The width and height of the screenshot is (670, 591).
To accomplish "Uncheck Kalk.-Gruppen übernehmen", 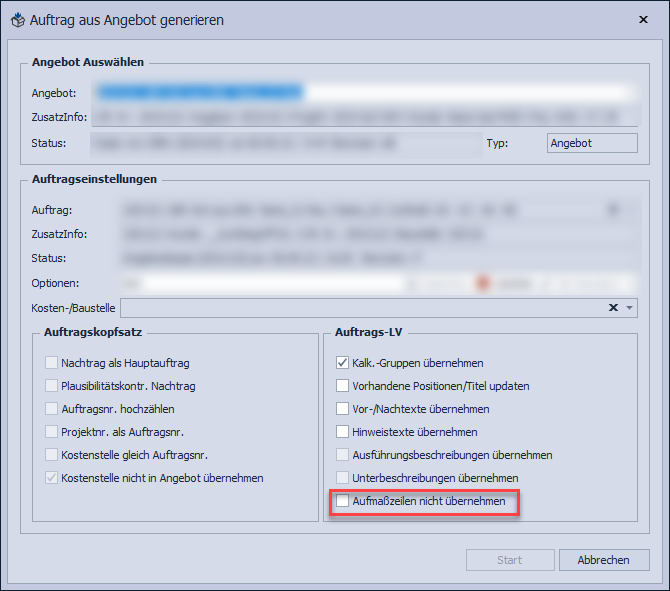I will pyautogui.click(x=343, y=363).
